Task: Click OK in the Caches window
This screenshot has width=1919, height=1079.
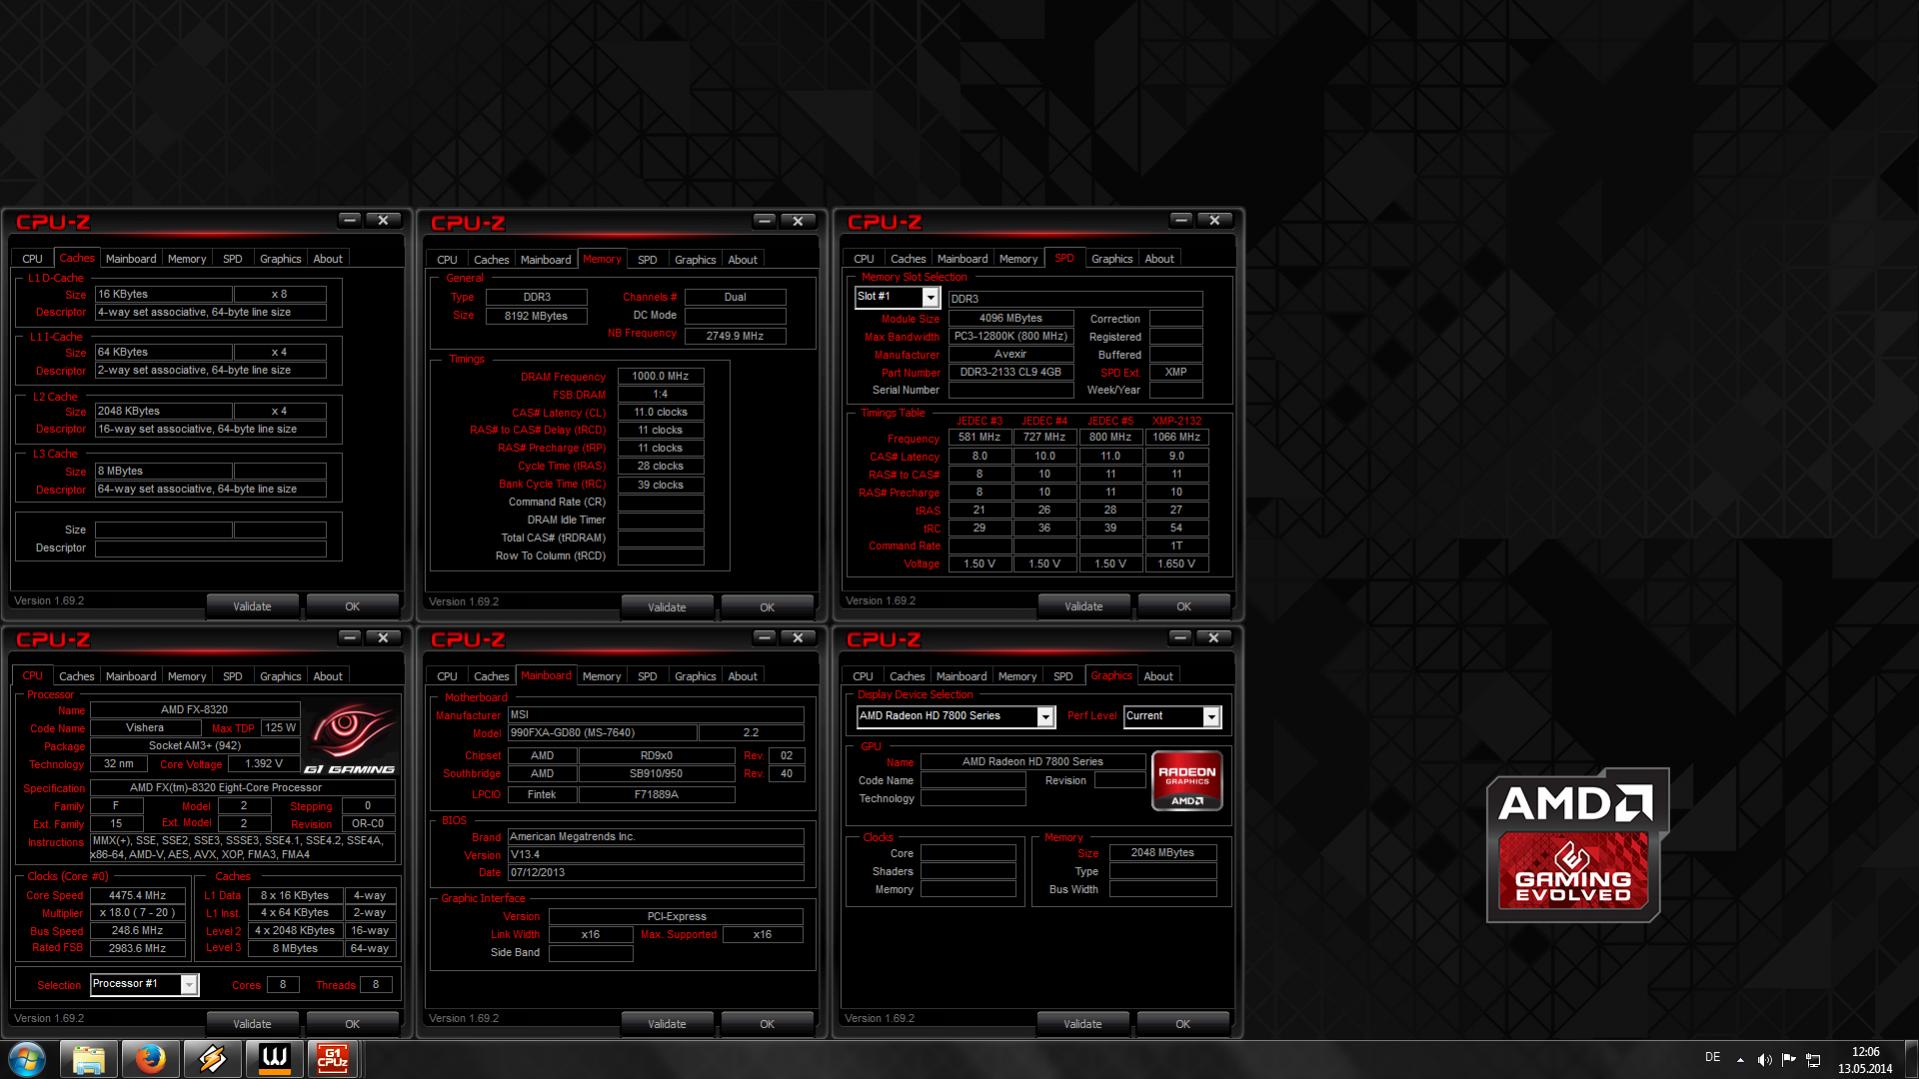Action: click(352, 606)
